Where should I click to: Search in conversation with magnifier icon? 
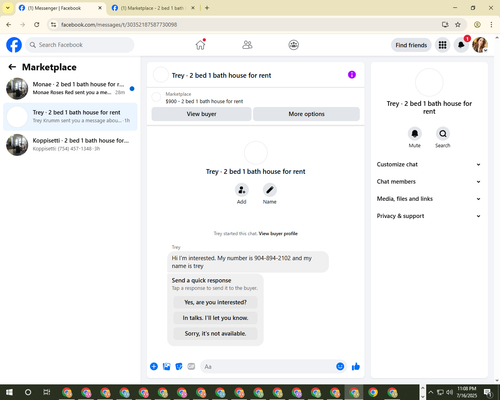(443, 134)
